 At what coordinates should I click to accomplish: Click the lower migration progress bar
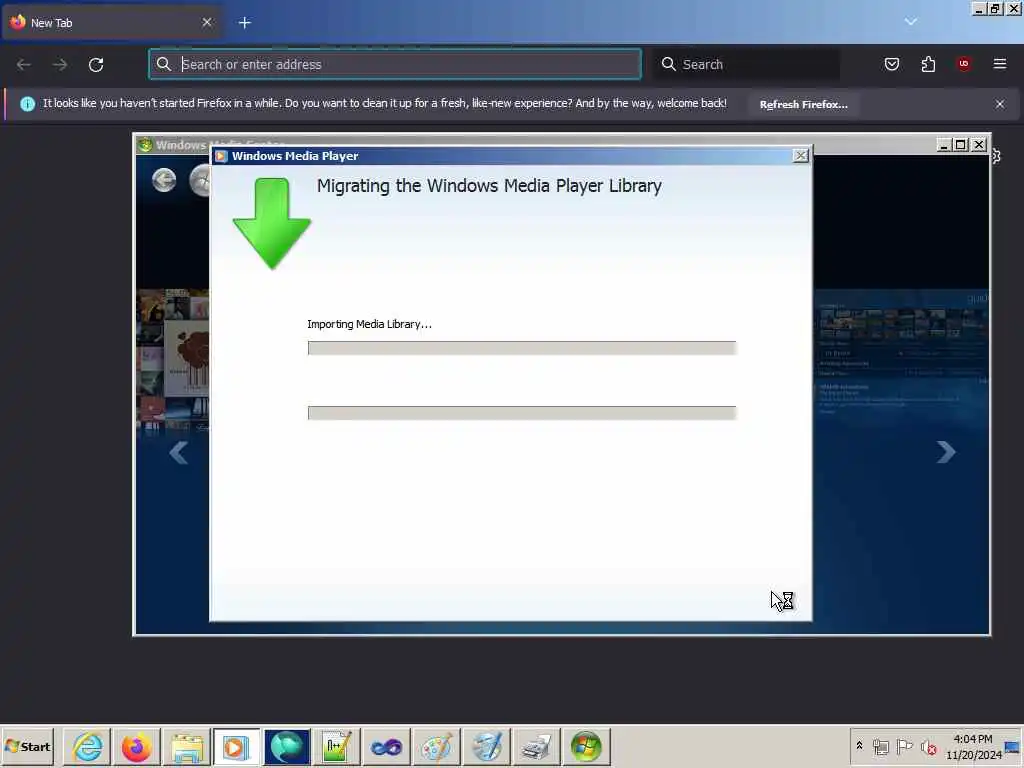(522, 413)
